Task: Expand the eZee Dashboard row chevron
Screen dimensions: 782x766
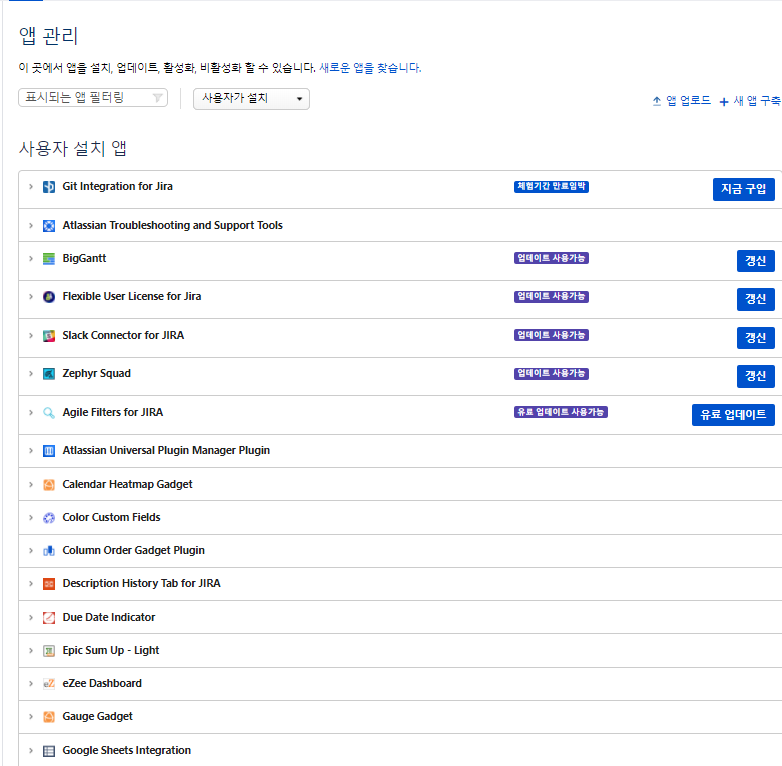Action: (31, 683)
